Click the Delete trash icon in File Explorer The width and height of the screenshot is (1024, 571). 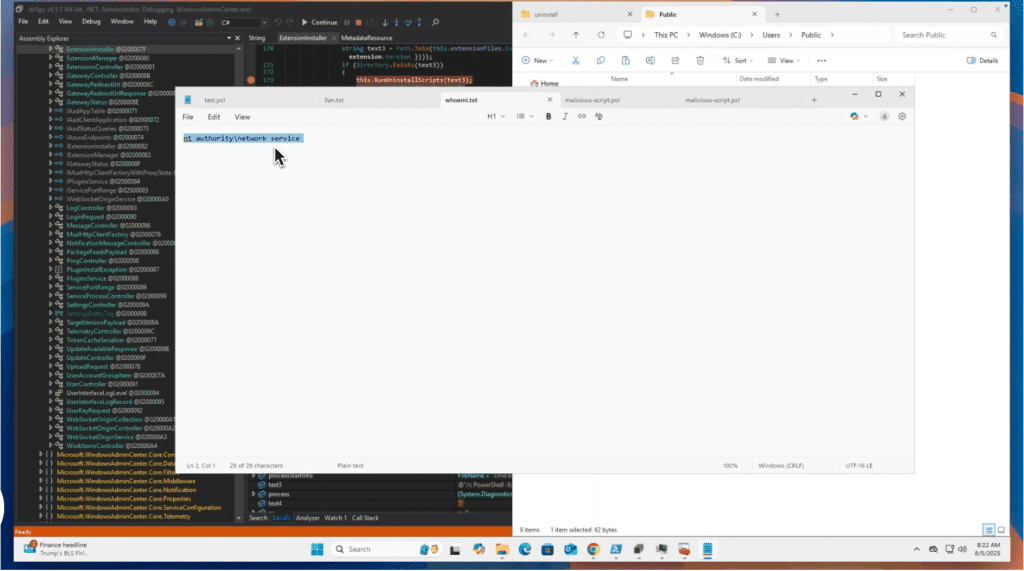pos(700,60)
